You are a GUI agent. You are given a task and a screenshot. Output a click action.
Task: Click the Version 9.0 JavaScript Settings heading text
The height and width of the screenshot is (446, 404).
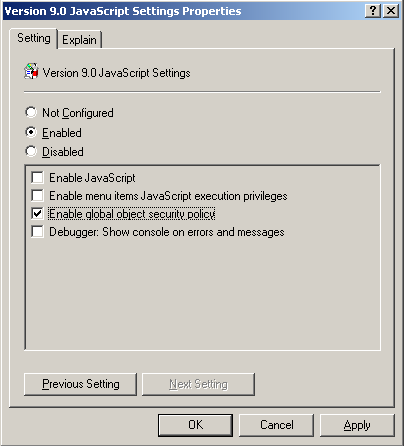pyautogui.click(x=116, y=73)
